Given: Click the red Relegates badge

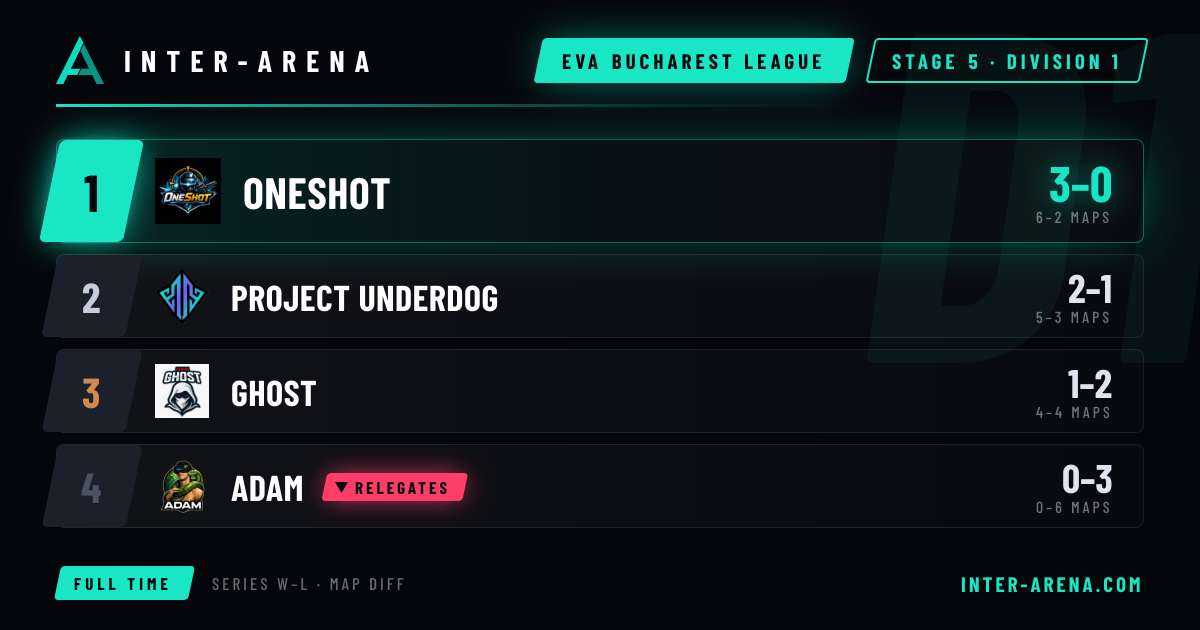Looking at the screenshot, I should pyautogui.click(x=395, y=487).
